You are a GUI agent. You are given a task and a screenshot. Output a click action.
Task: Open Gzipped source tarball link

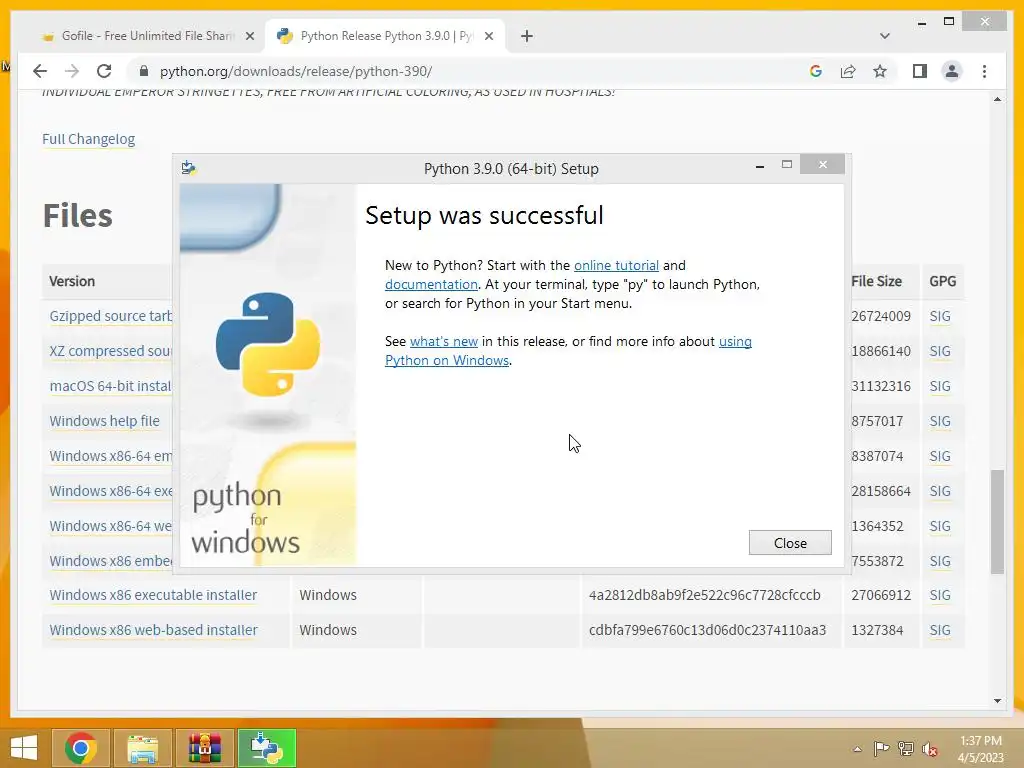(x=110, y=316)
